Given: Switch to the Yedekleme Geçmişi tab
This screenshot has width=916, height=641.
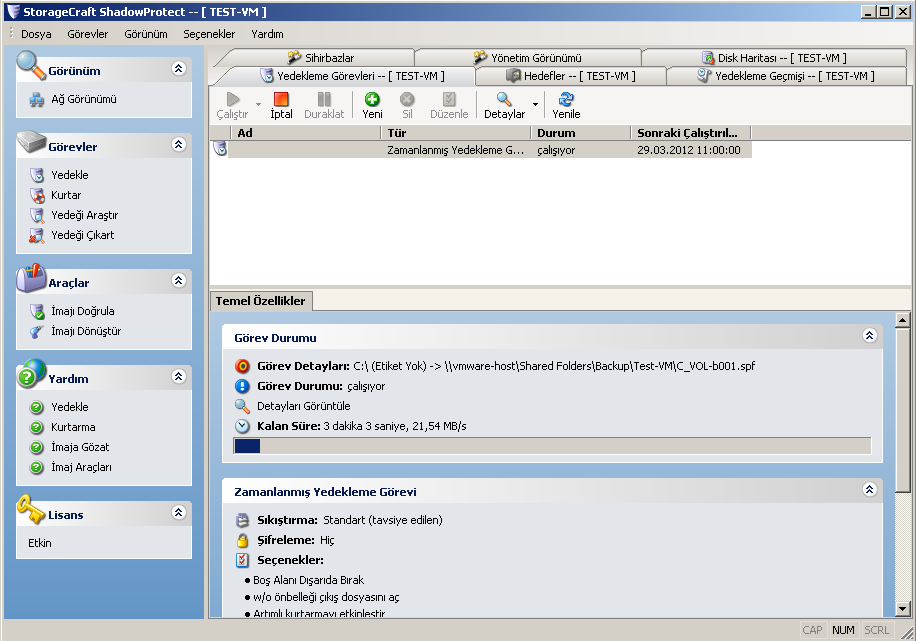Looking at the screenshot, I should [x=786, y=76].
